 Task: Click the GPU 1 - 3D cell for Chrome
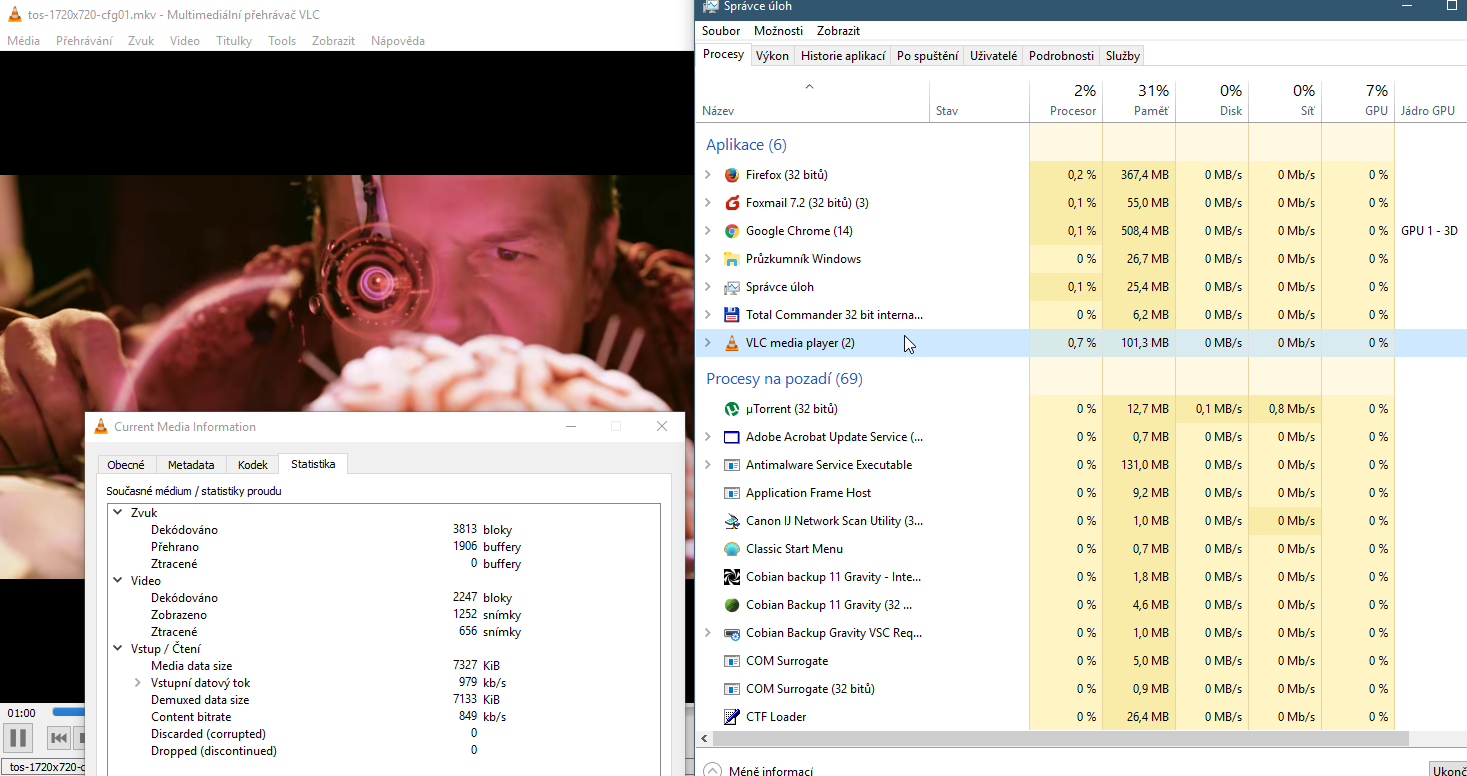click(1429, 231)
